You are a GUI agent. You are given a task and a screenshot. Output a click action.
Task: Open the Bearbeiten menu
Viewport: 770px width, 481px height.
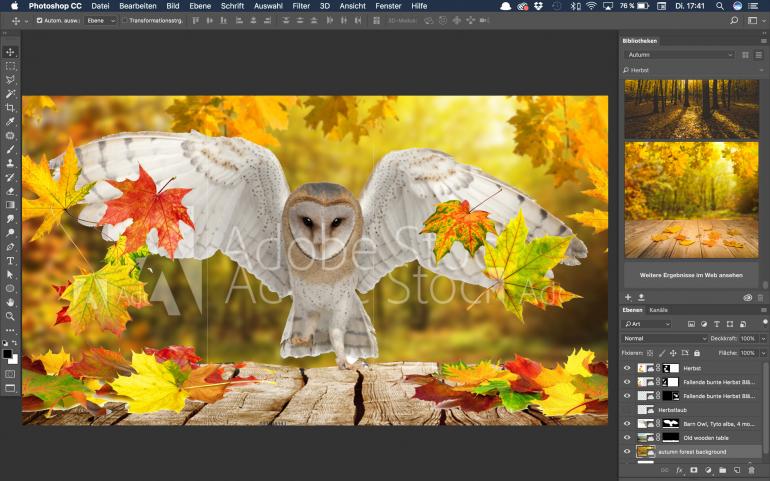click(x=138, y=6)
